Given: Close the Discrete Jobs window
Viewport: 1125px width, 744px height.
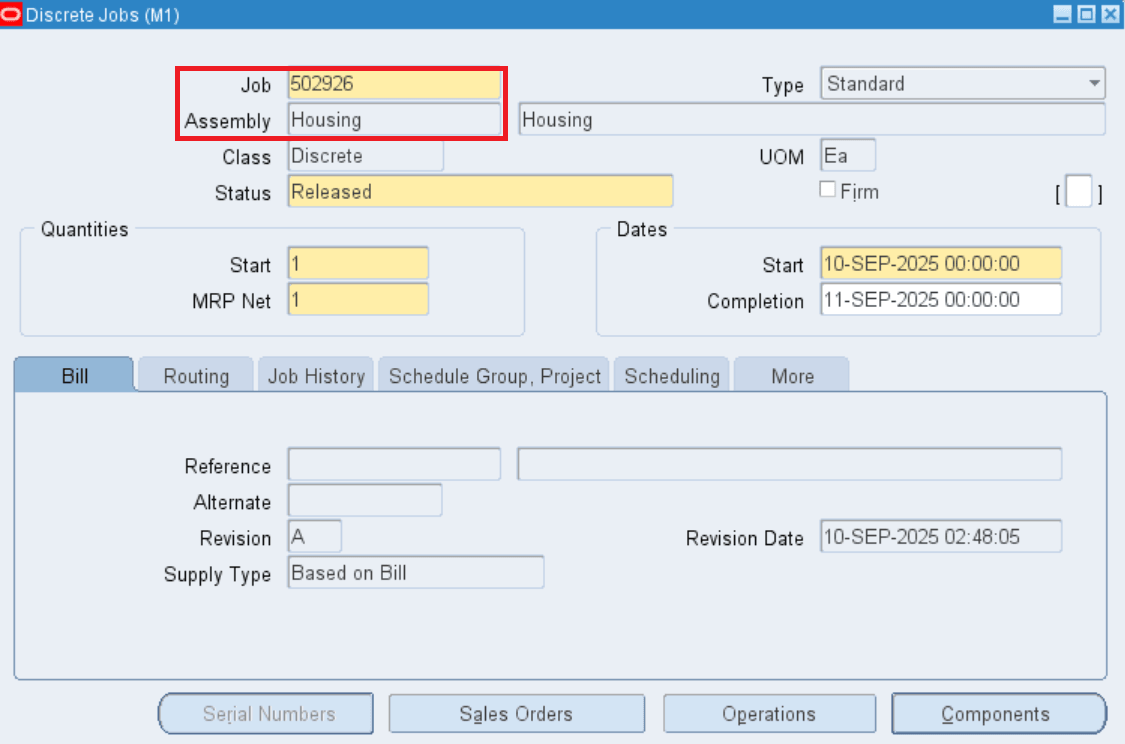Looking at the screenshot, I should [x=1109, y=15].
